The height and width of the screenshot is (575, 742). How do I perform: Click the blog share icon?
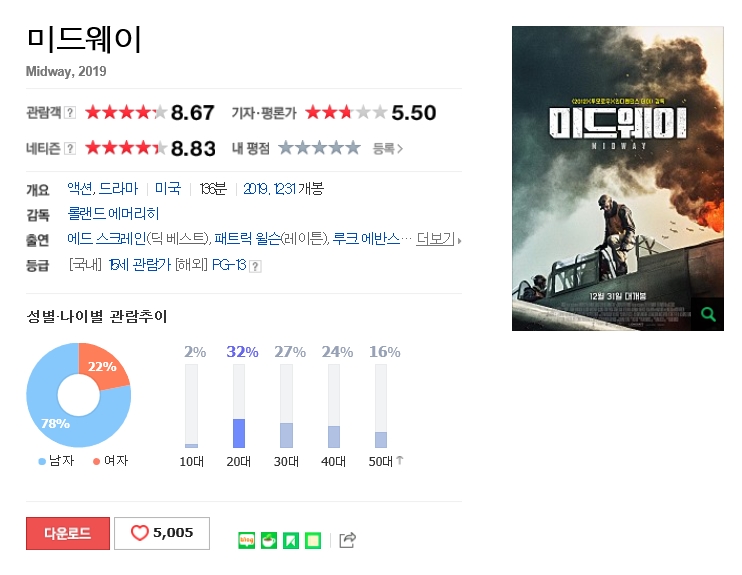click(247, 540)
